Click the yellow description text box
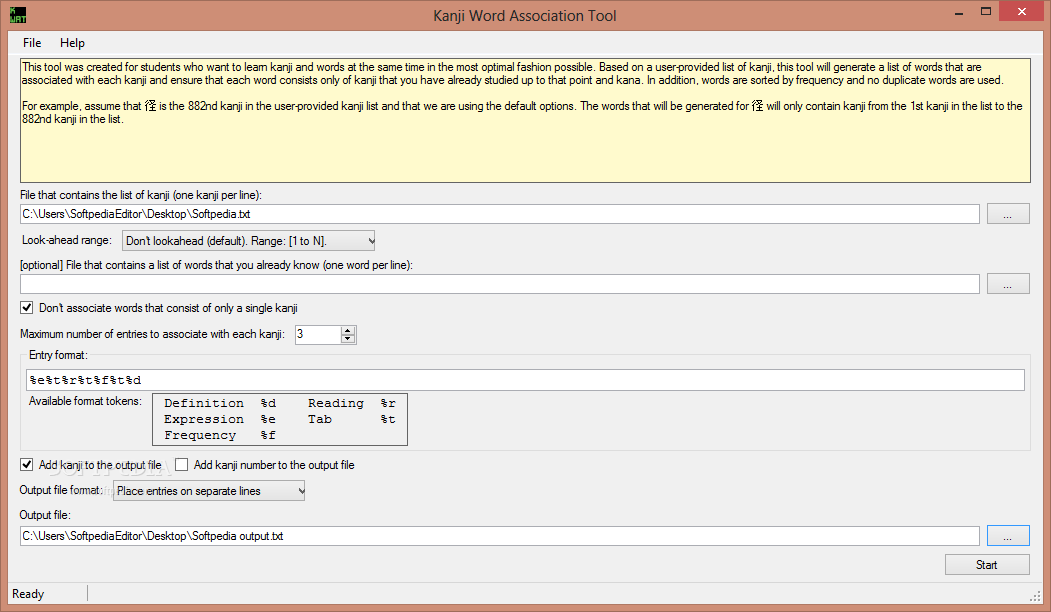This screenshot has width=1051, height=612. pos(526,121)
